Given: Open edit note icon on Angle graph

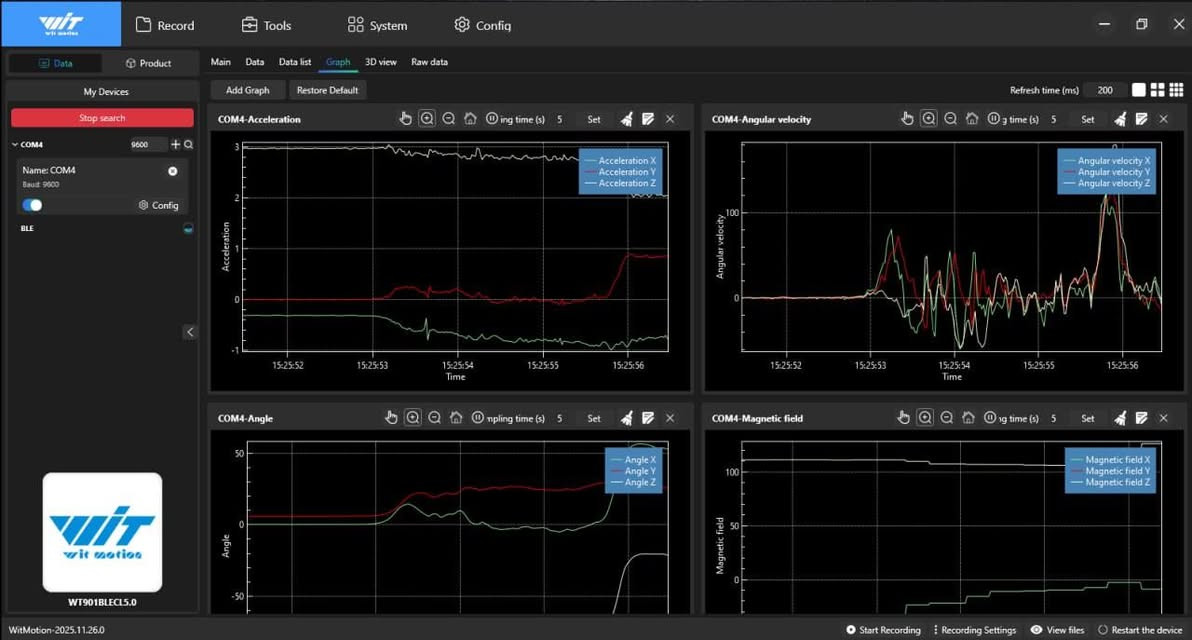Looking at the screenshot, I should pos(648,418).
